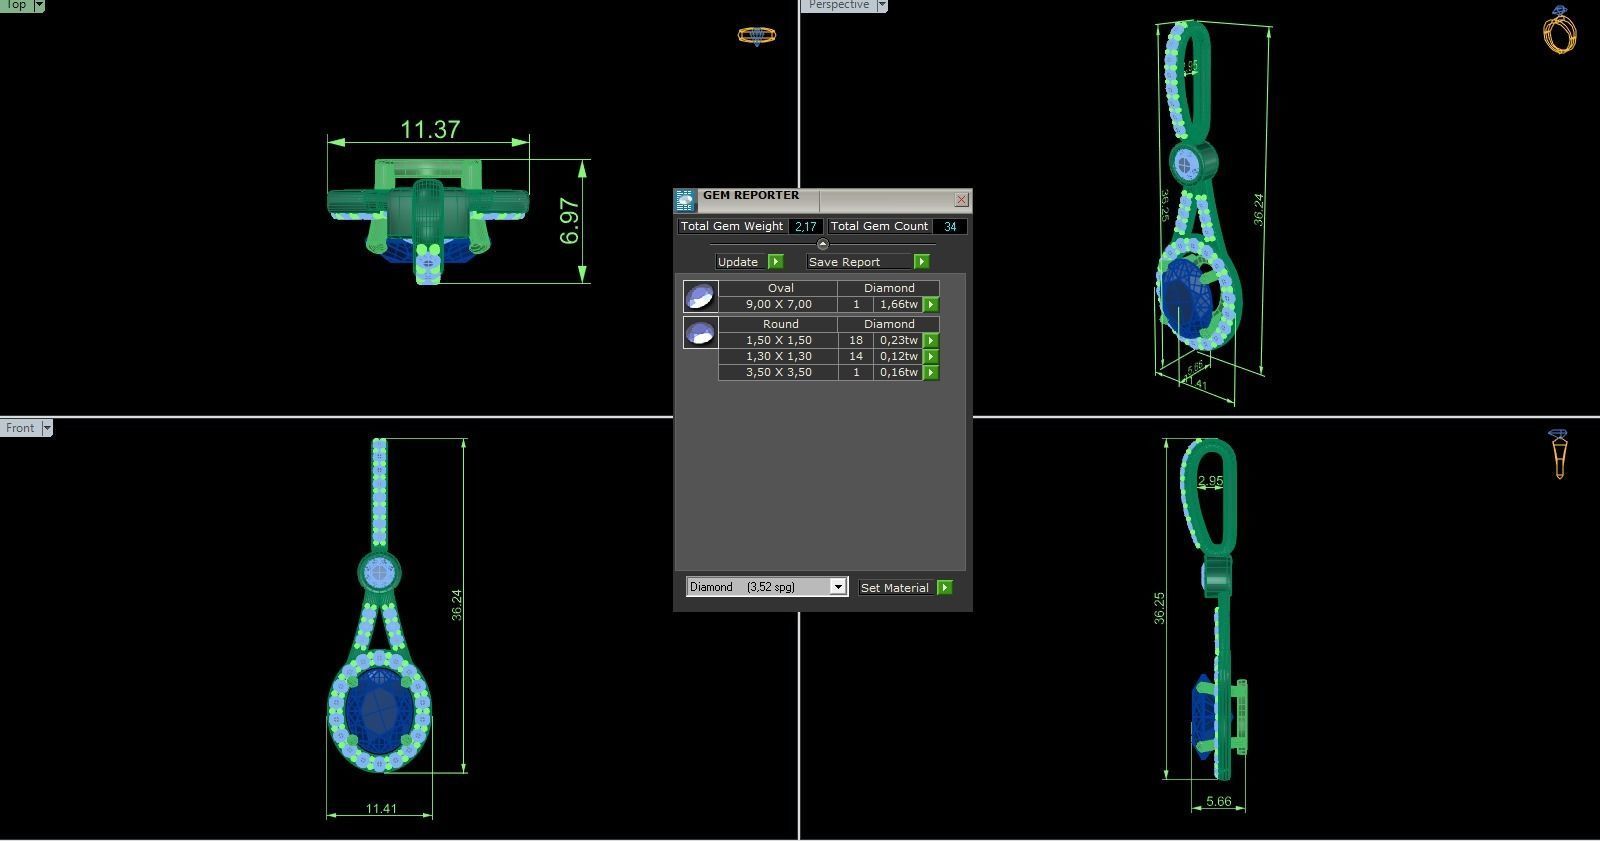Image resolution: width=1600 pixels, height=841 pixels.
Task: Close the Gem Reporter window
Action: click(961, 200)
